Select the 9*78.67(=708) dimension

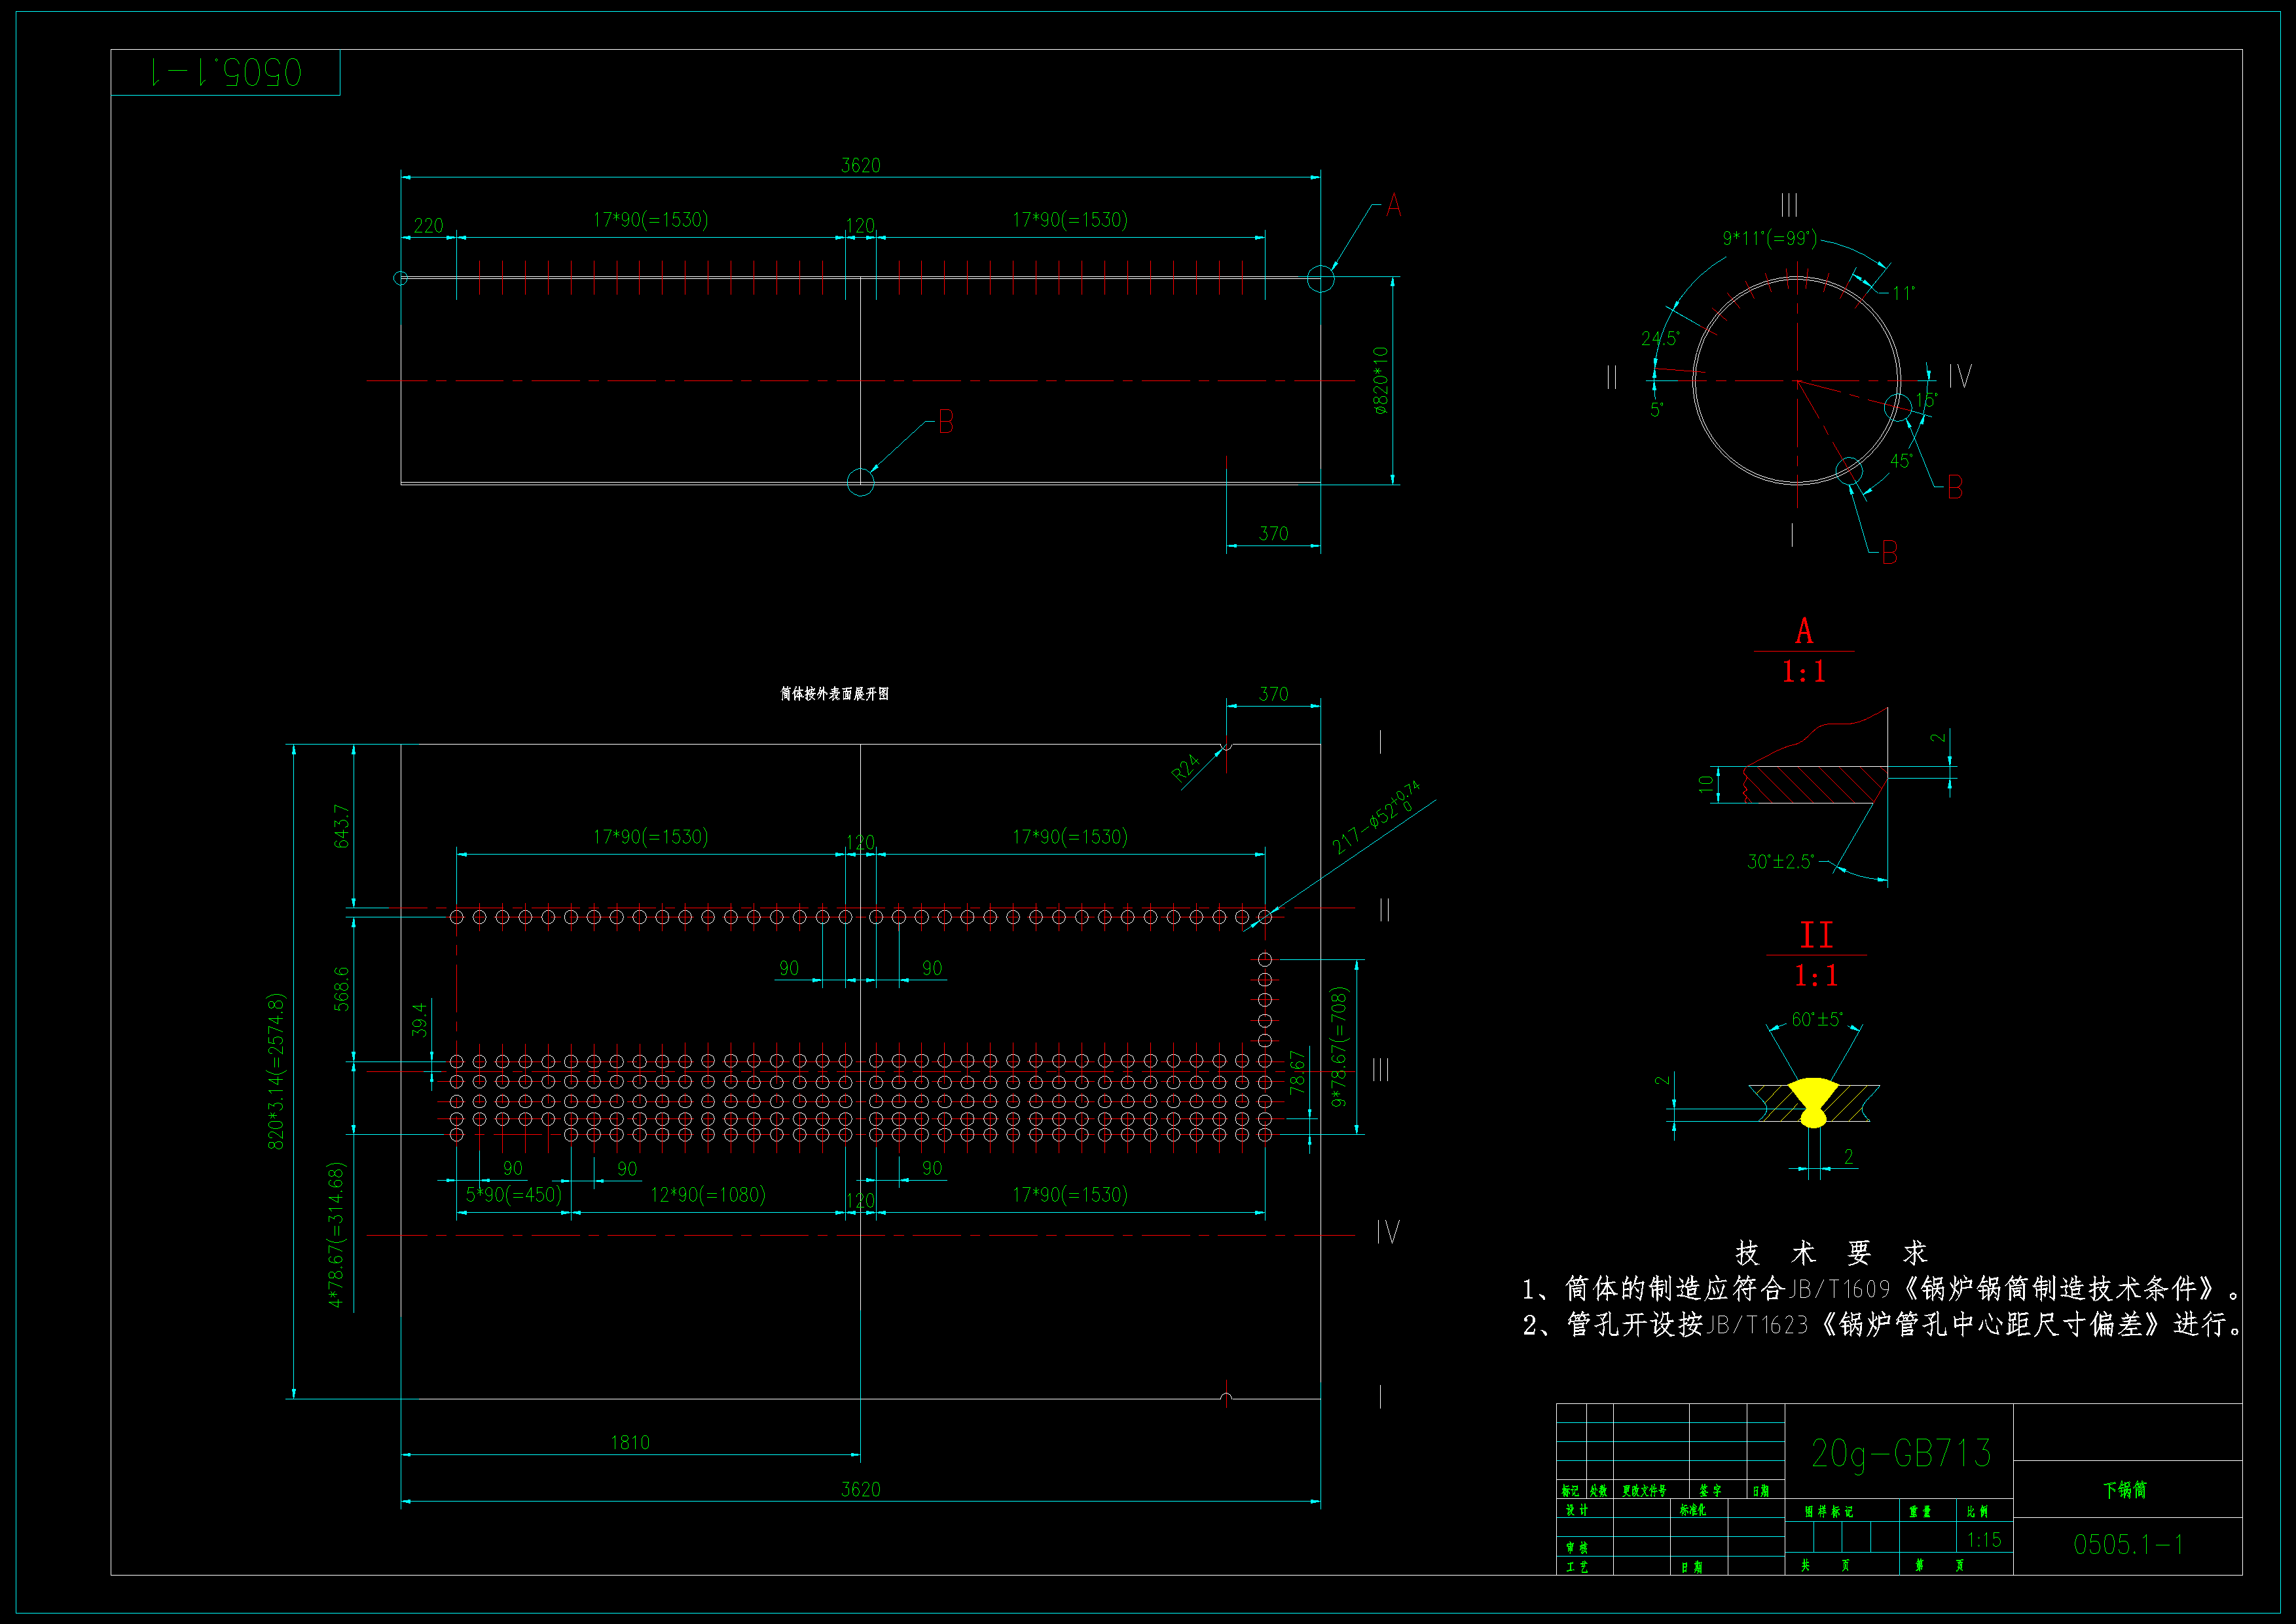pyautogui.click(x=1339, y=1047)
